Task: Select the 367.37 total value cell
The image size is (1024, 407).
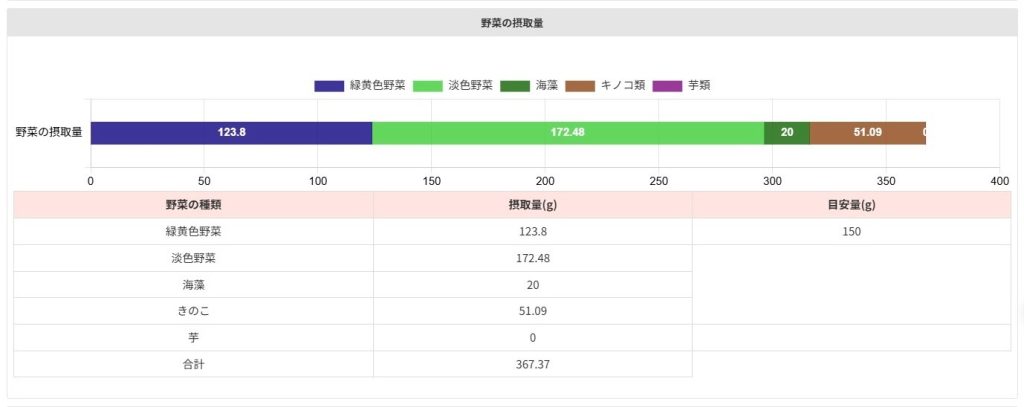Action: click(532, 364)
